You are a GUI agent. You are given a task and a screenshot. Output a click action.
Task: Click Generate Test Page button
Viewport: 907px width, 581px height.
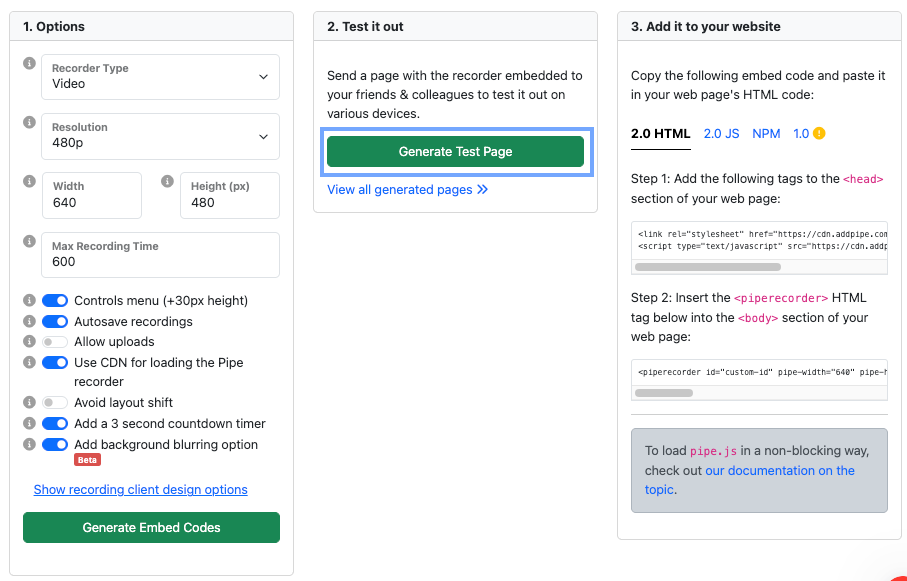coord(455,152)
